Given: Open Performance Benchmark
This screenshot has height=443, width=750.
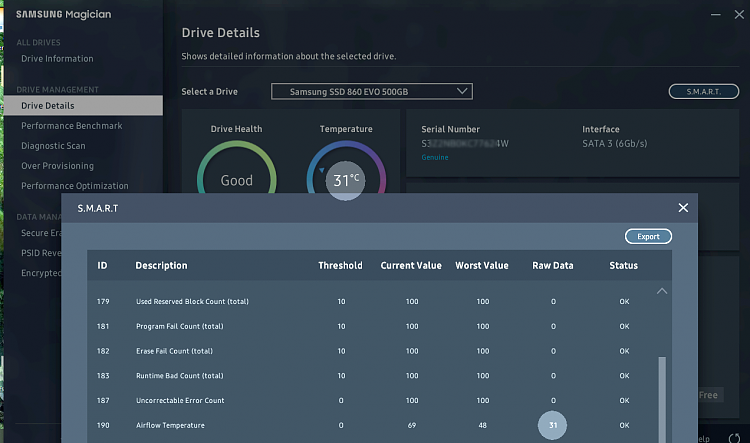Looking at the screenshot, I should click(x=72, y=125).
